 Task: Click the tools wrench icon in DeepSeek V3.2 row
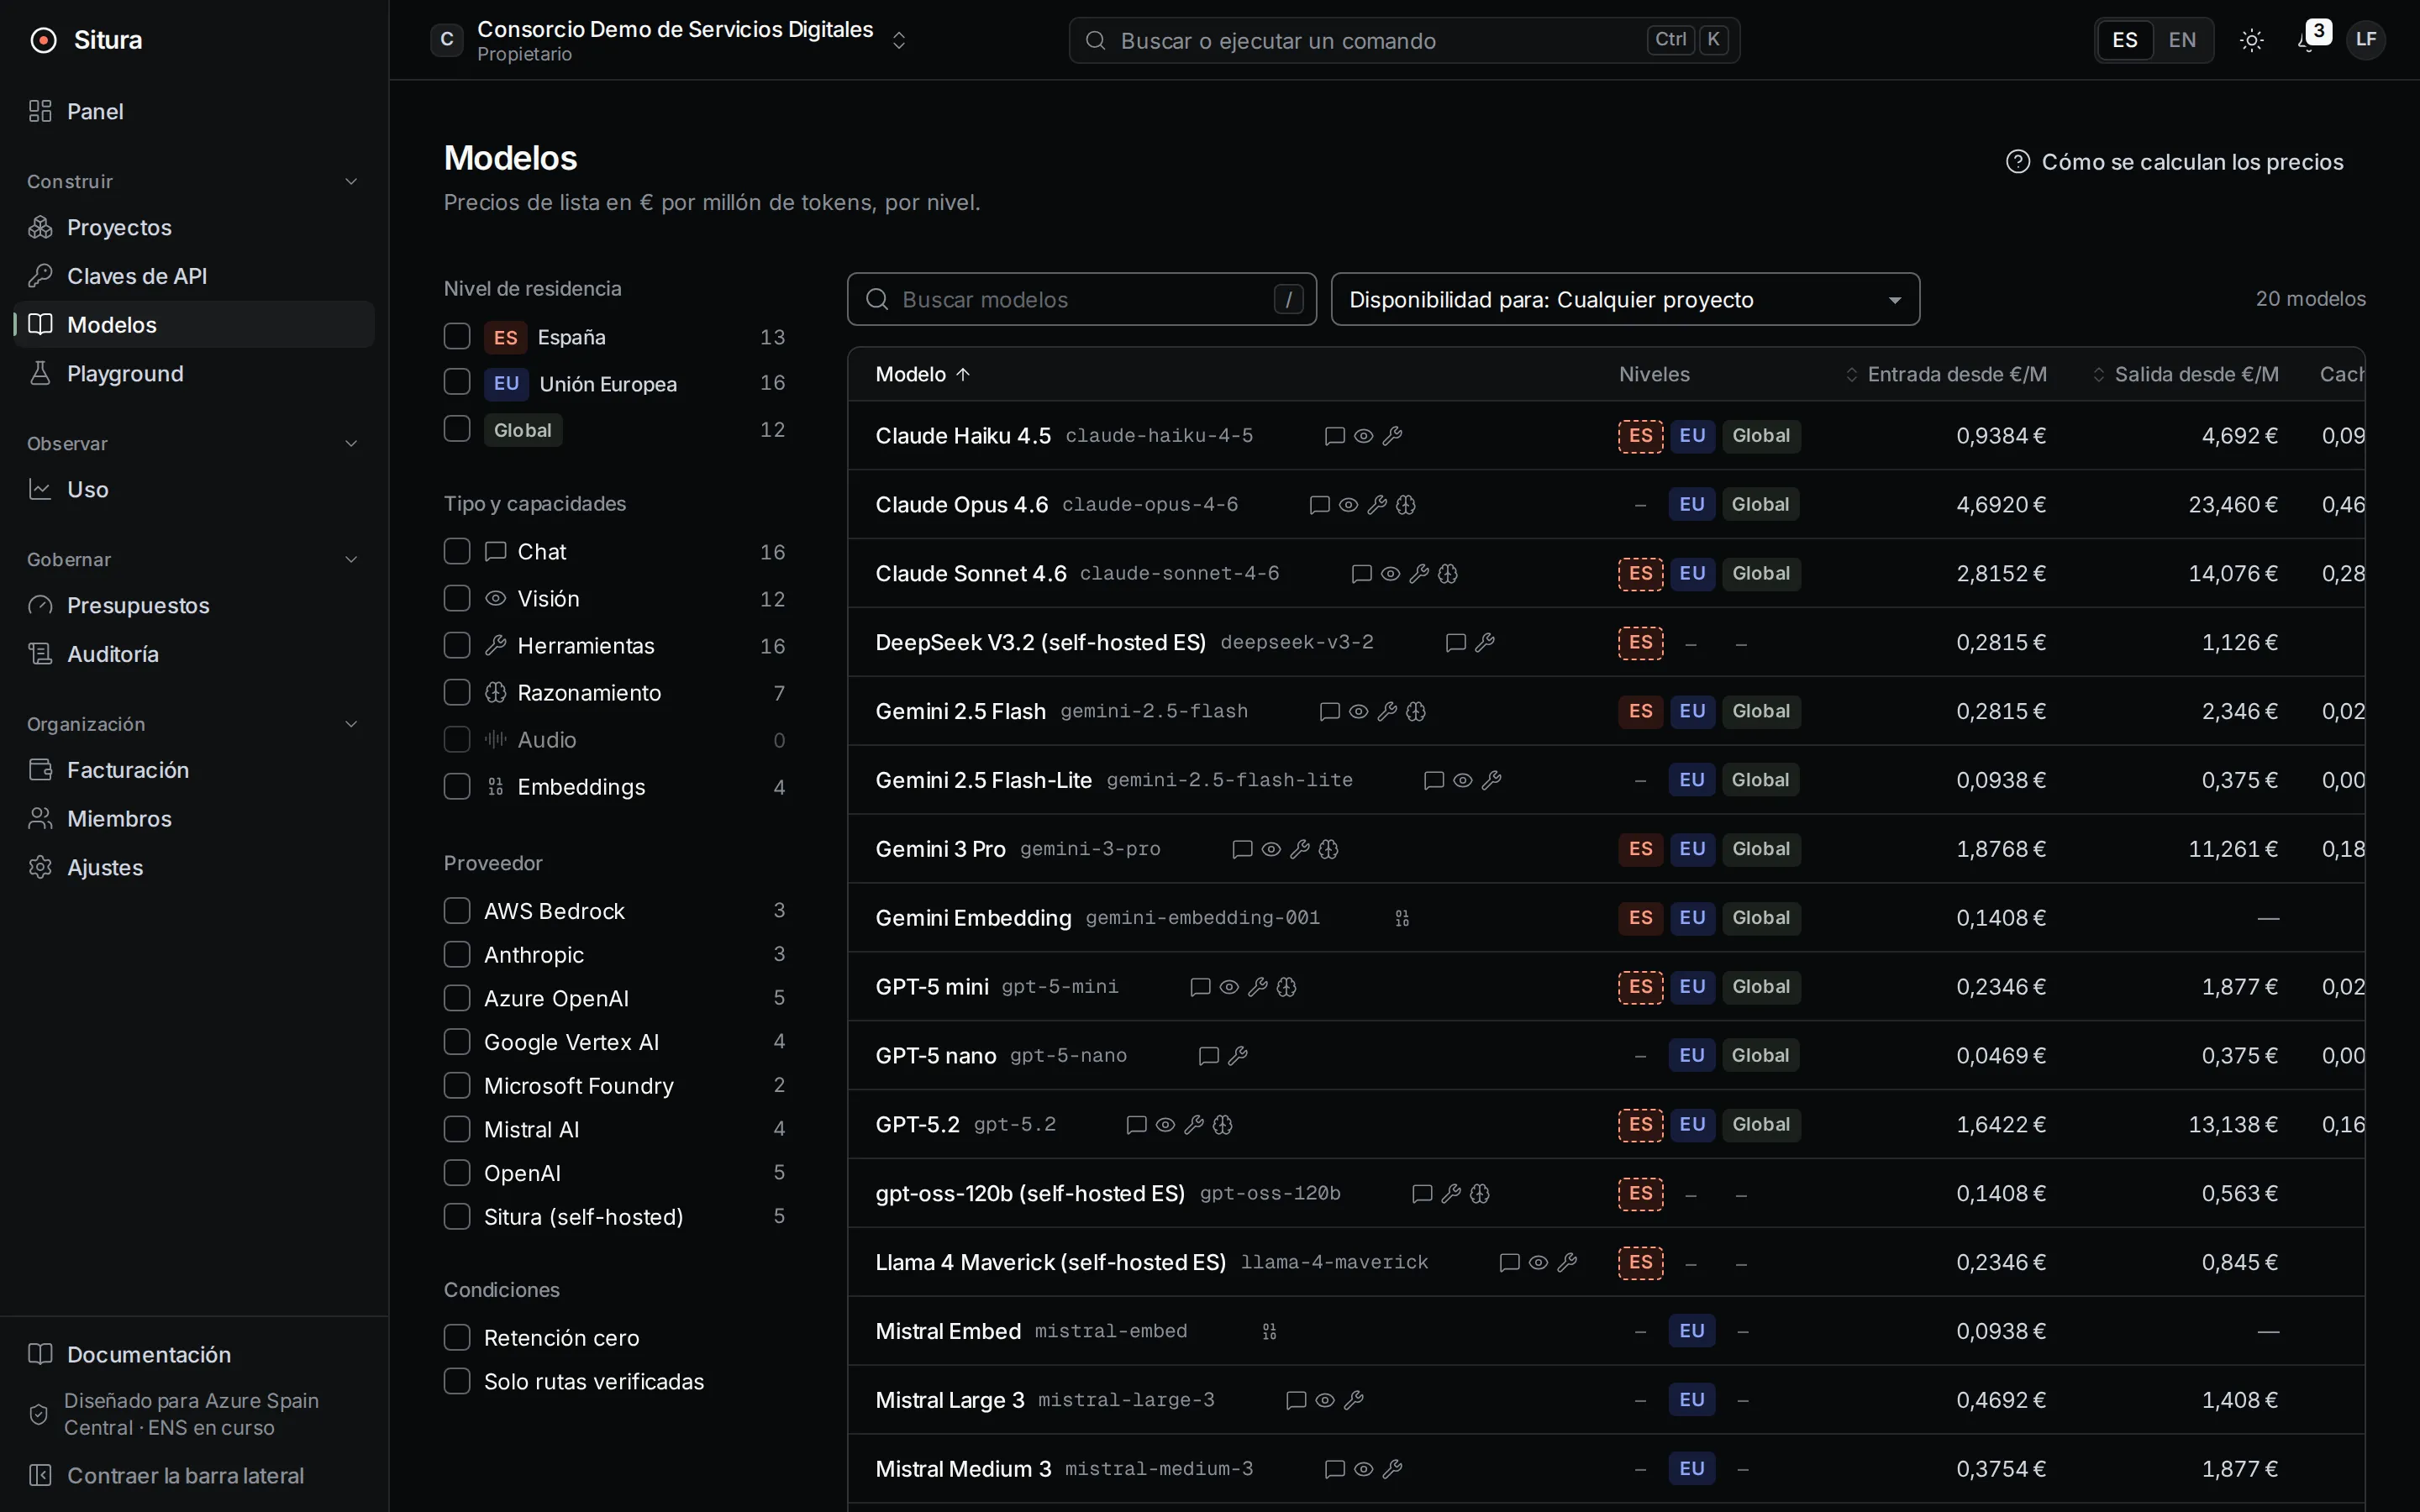1485,643
